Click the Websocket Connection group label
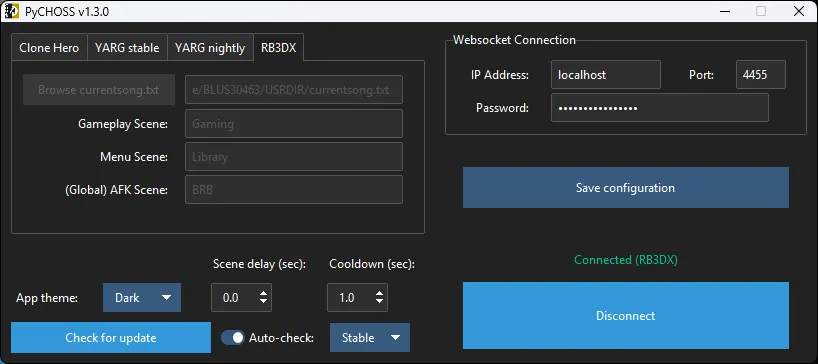 point(514,40)
